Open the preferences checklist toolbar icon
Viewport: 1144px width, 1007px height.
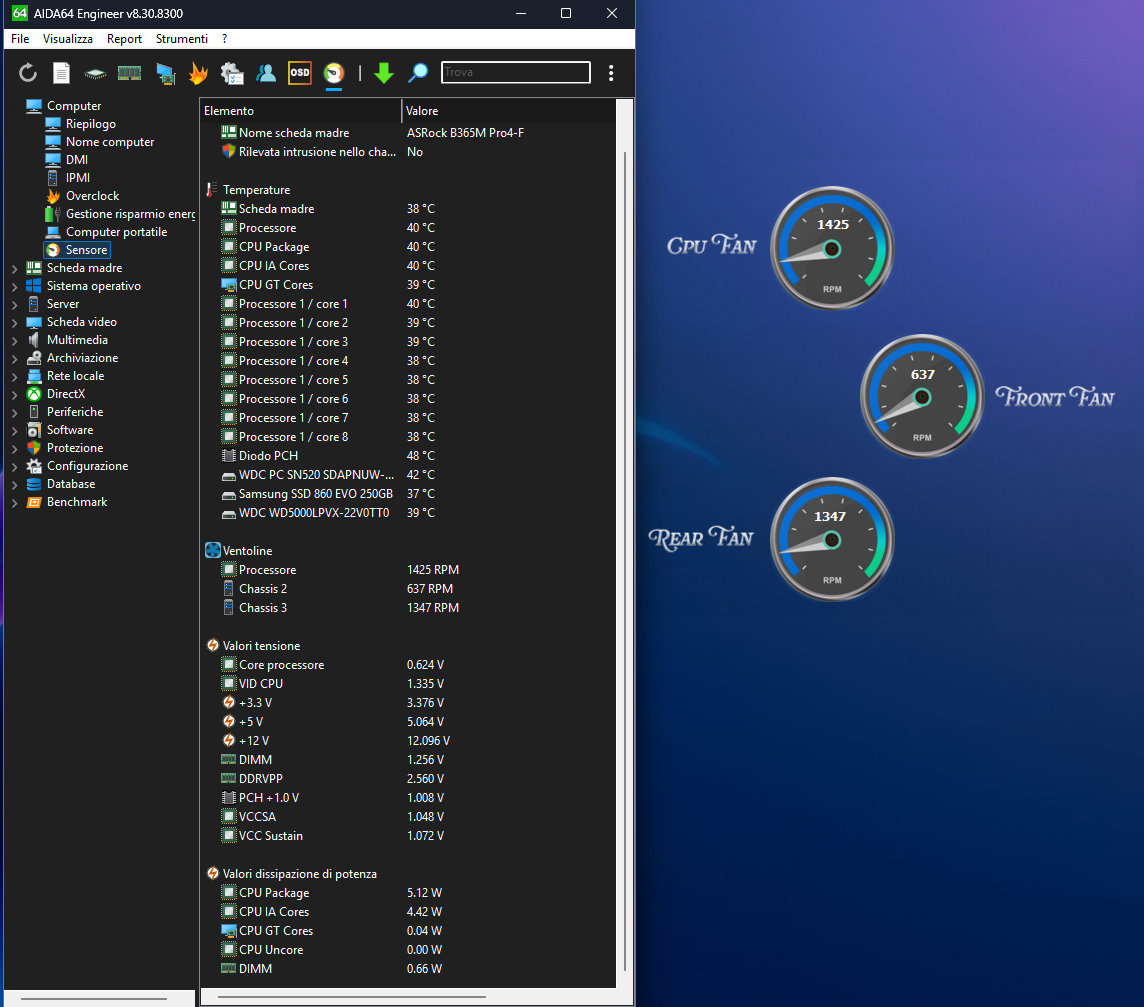point(232,73)
